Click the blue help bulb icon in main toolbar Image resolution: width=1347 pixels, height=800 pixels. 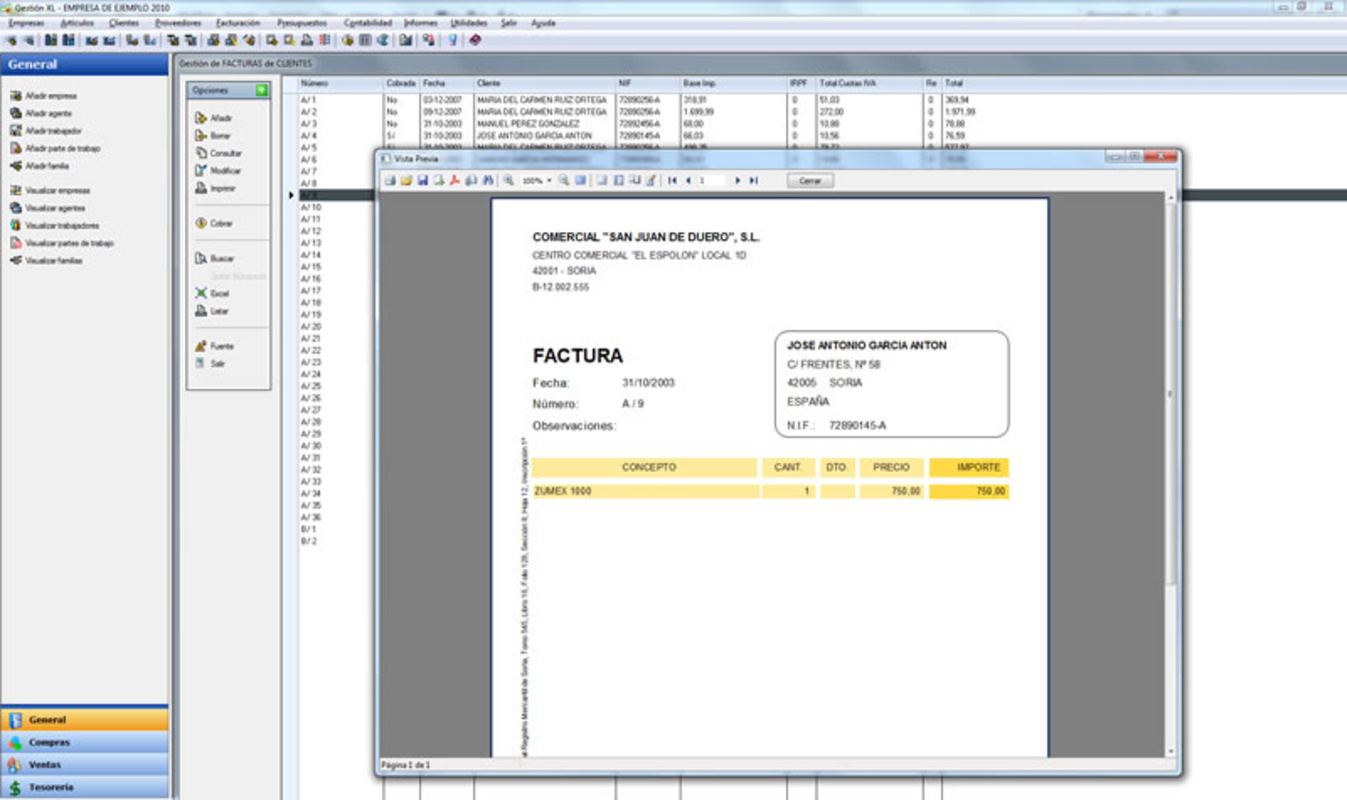[452, 40]
